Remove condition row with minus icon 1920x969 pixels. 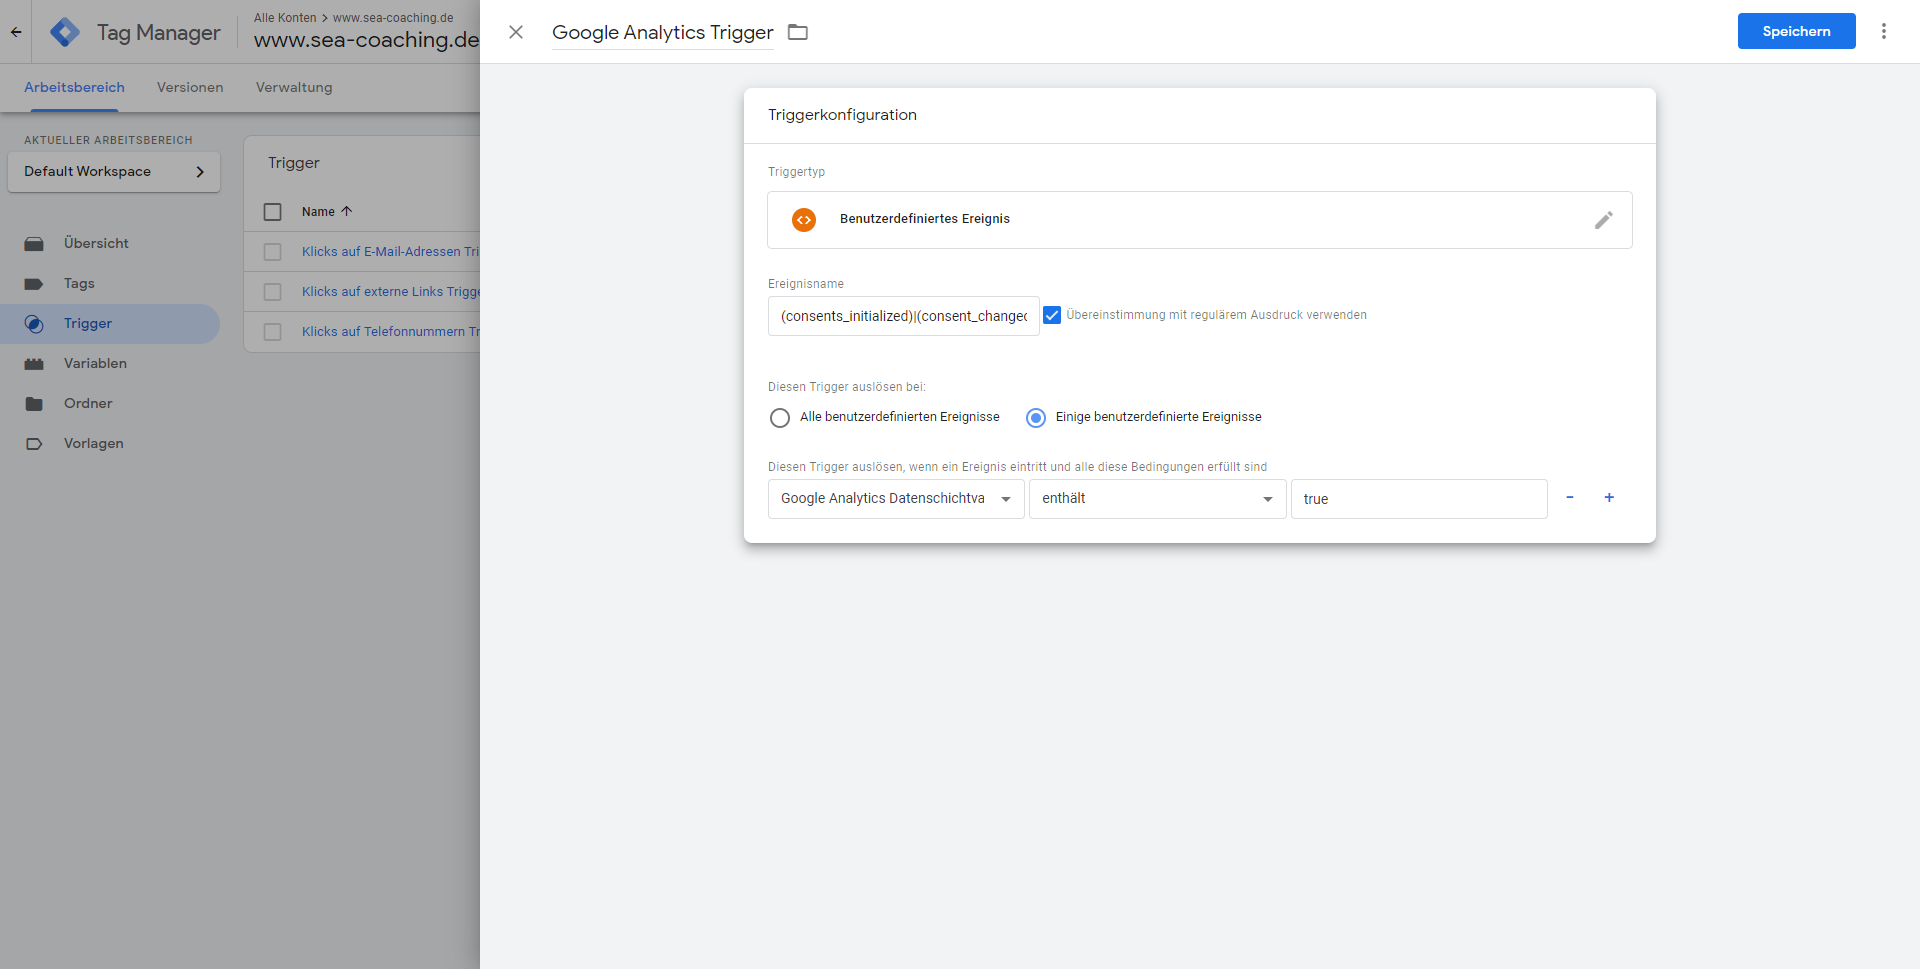(x=1570, y=498)
